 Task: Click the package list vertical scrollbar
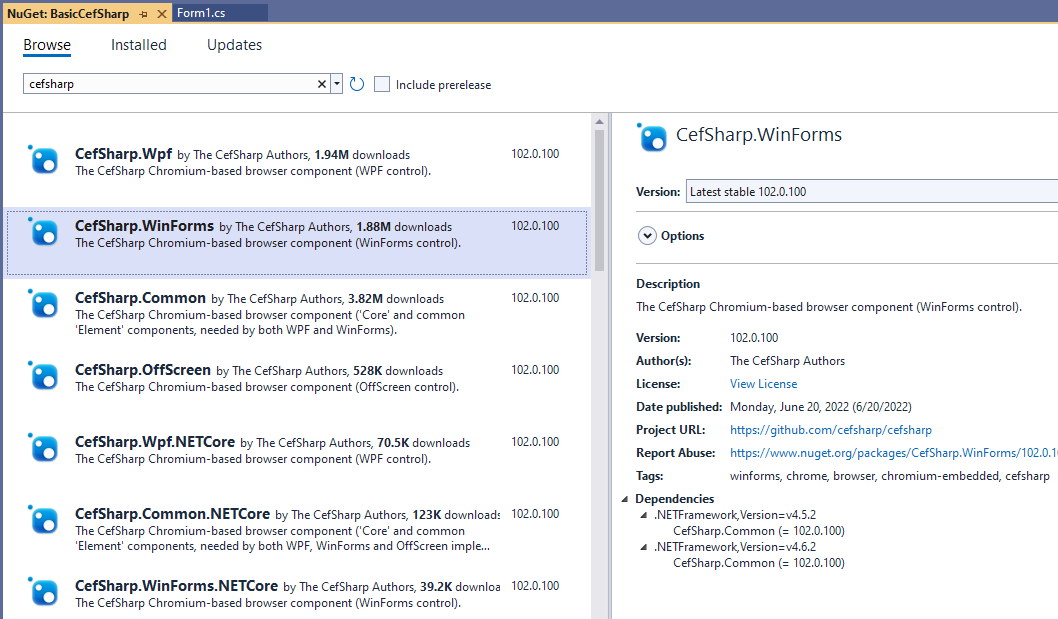click(599, 200)
